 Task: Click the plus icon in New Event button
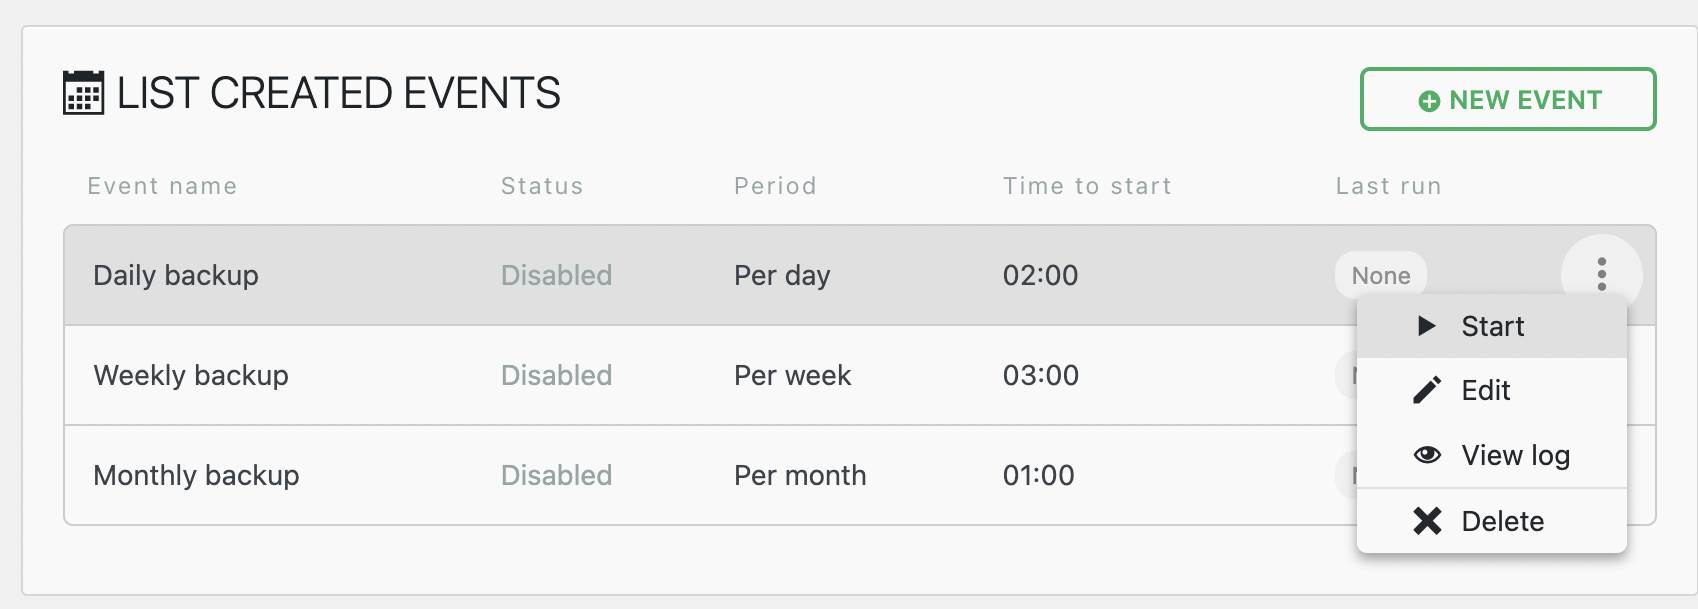(1429, 101)
